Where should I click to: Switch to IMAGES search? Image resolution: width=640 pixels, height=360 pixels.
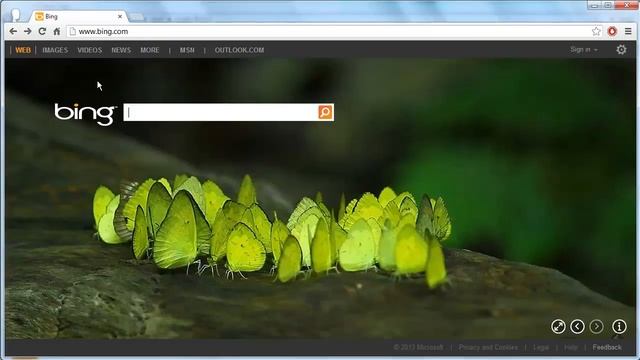(55, 50)
